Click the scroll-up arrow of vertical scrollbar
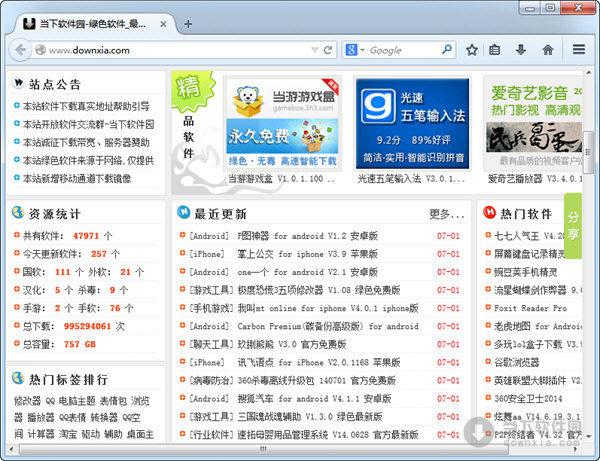 pos(589,72)
